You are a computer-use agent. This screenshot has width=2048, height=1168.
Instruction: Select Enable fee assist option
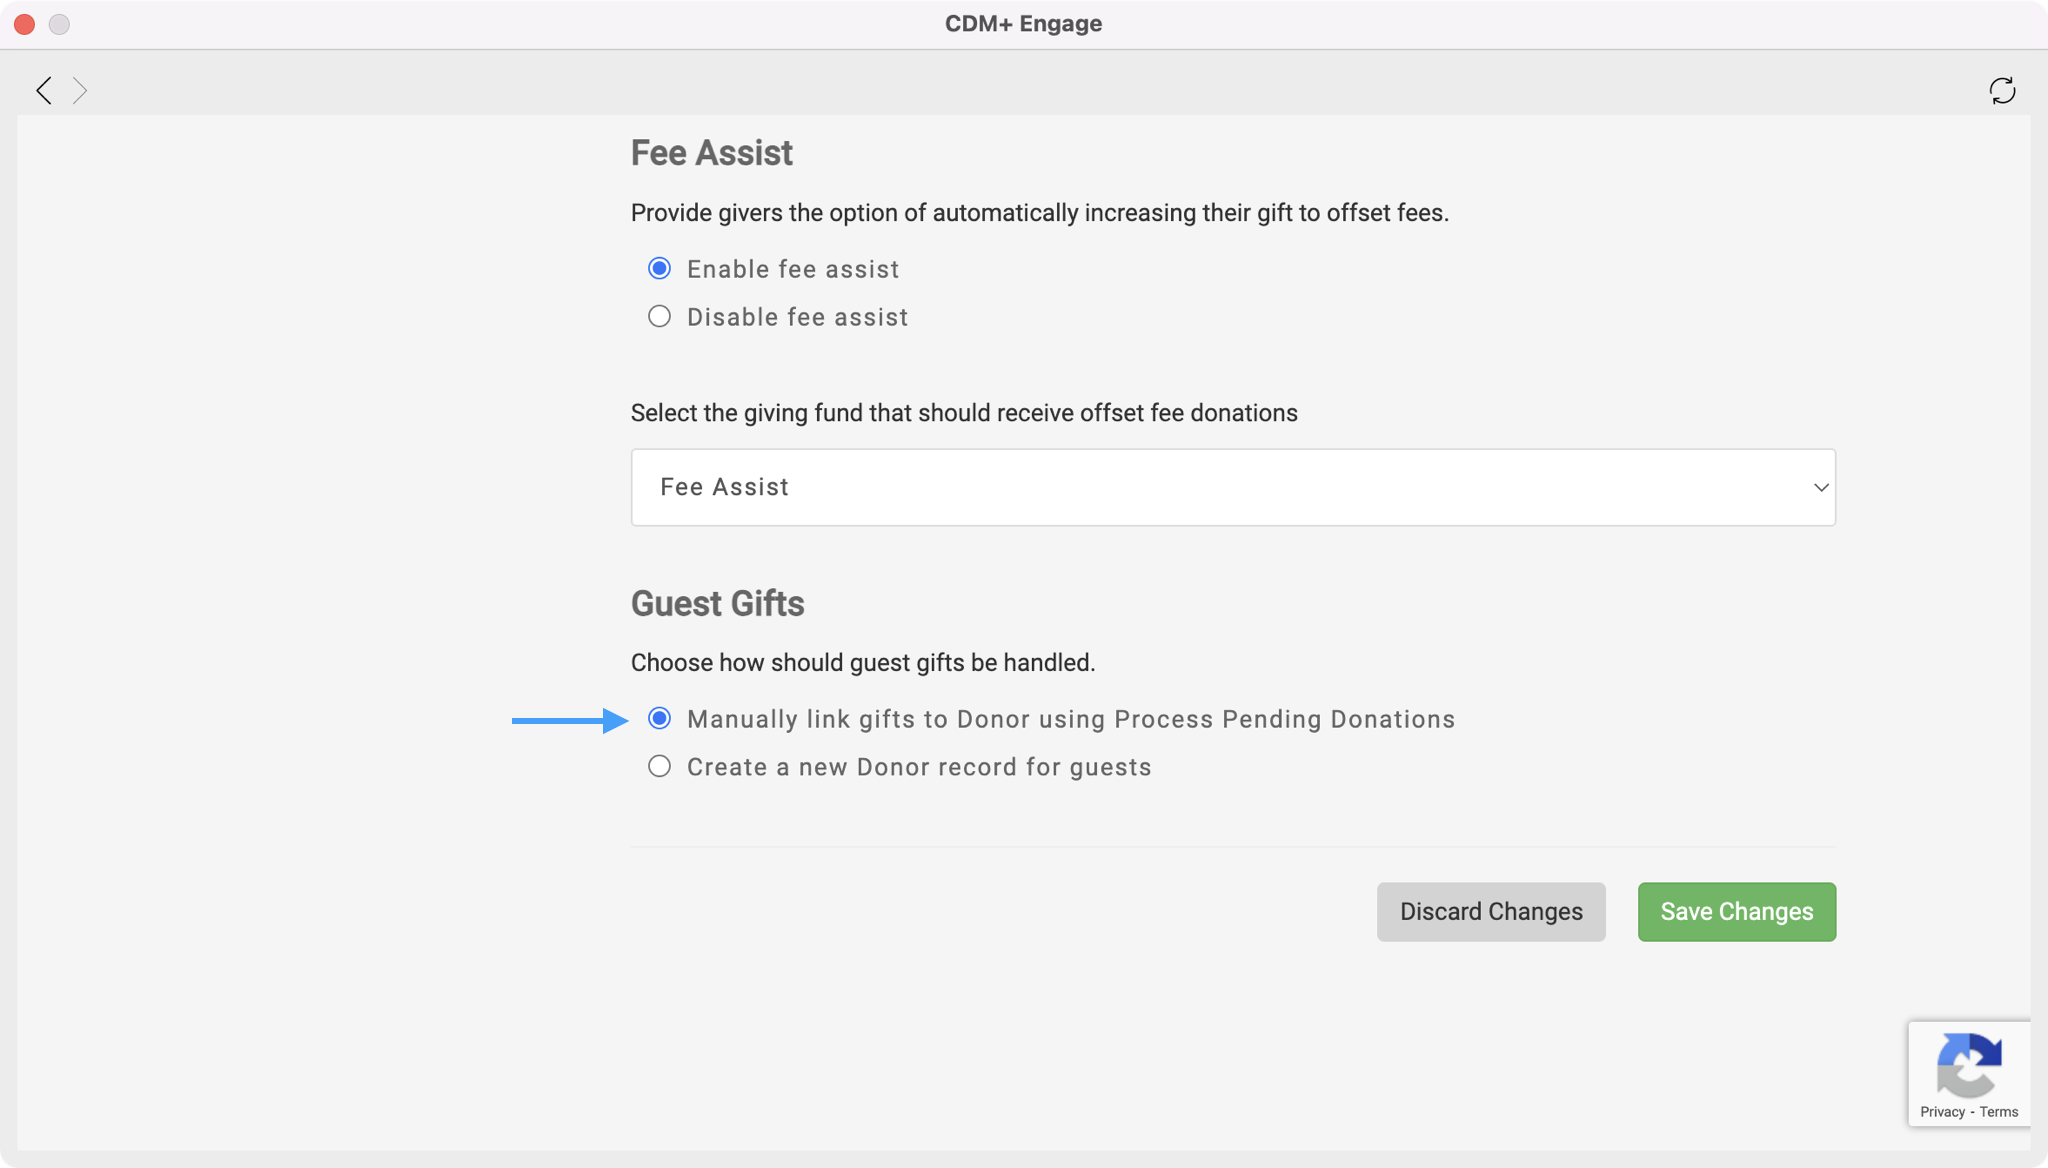pos(659,269)
